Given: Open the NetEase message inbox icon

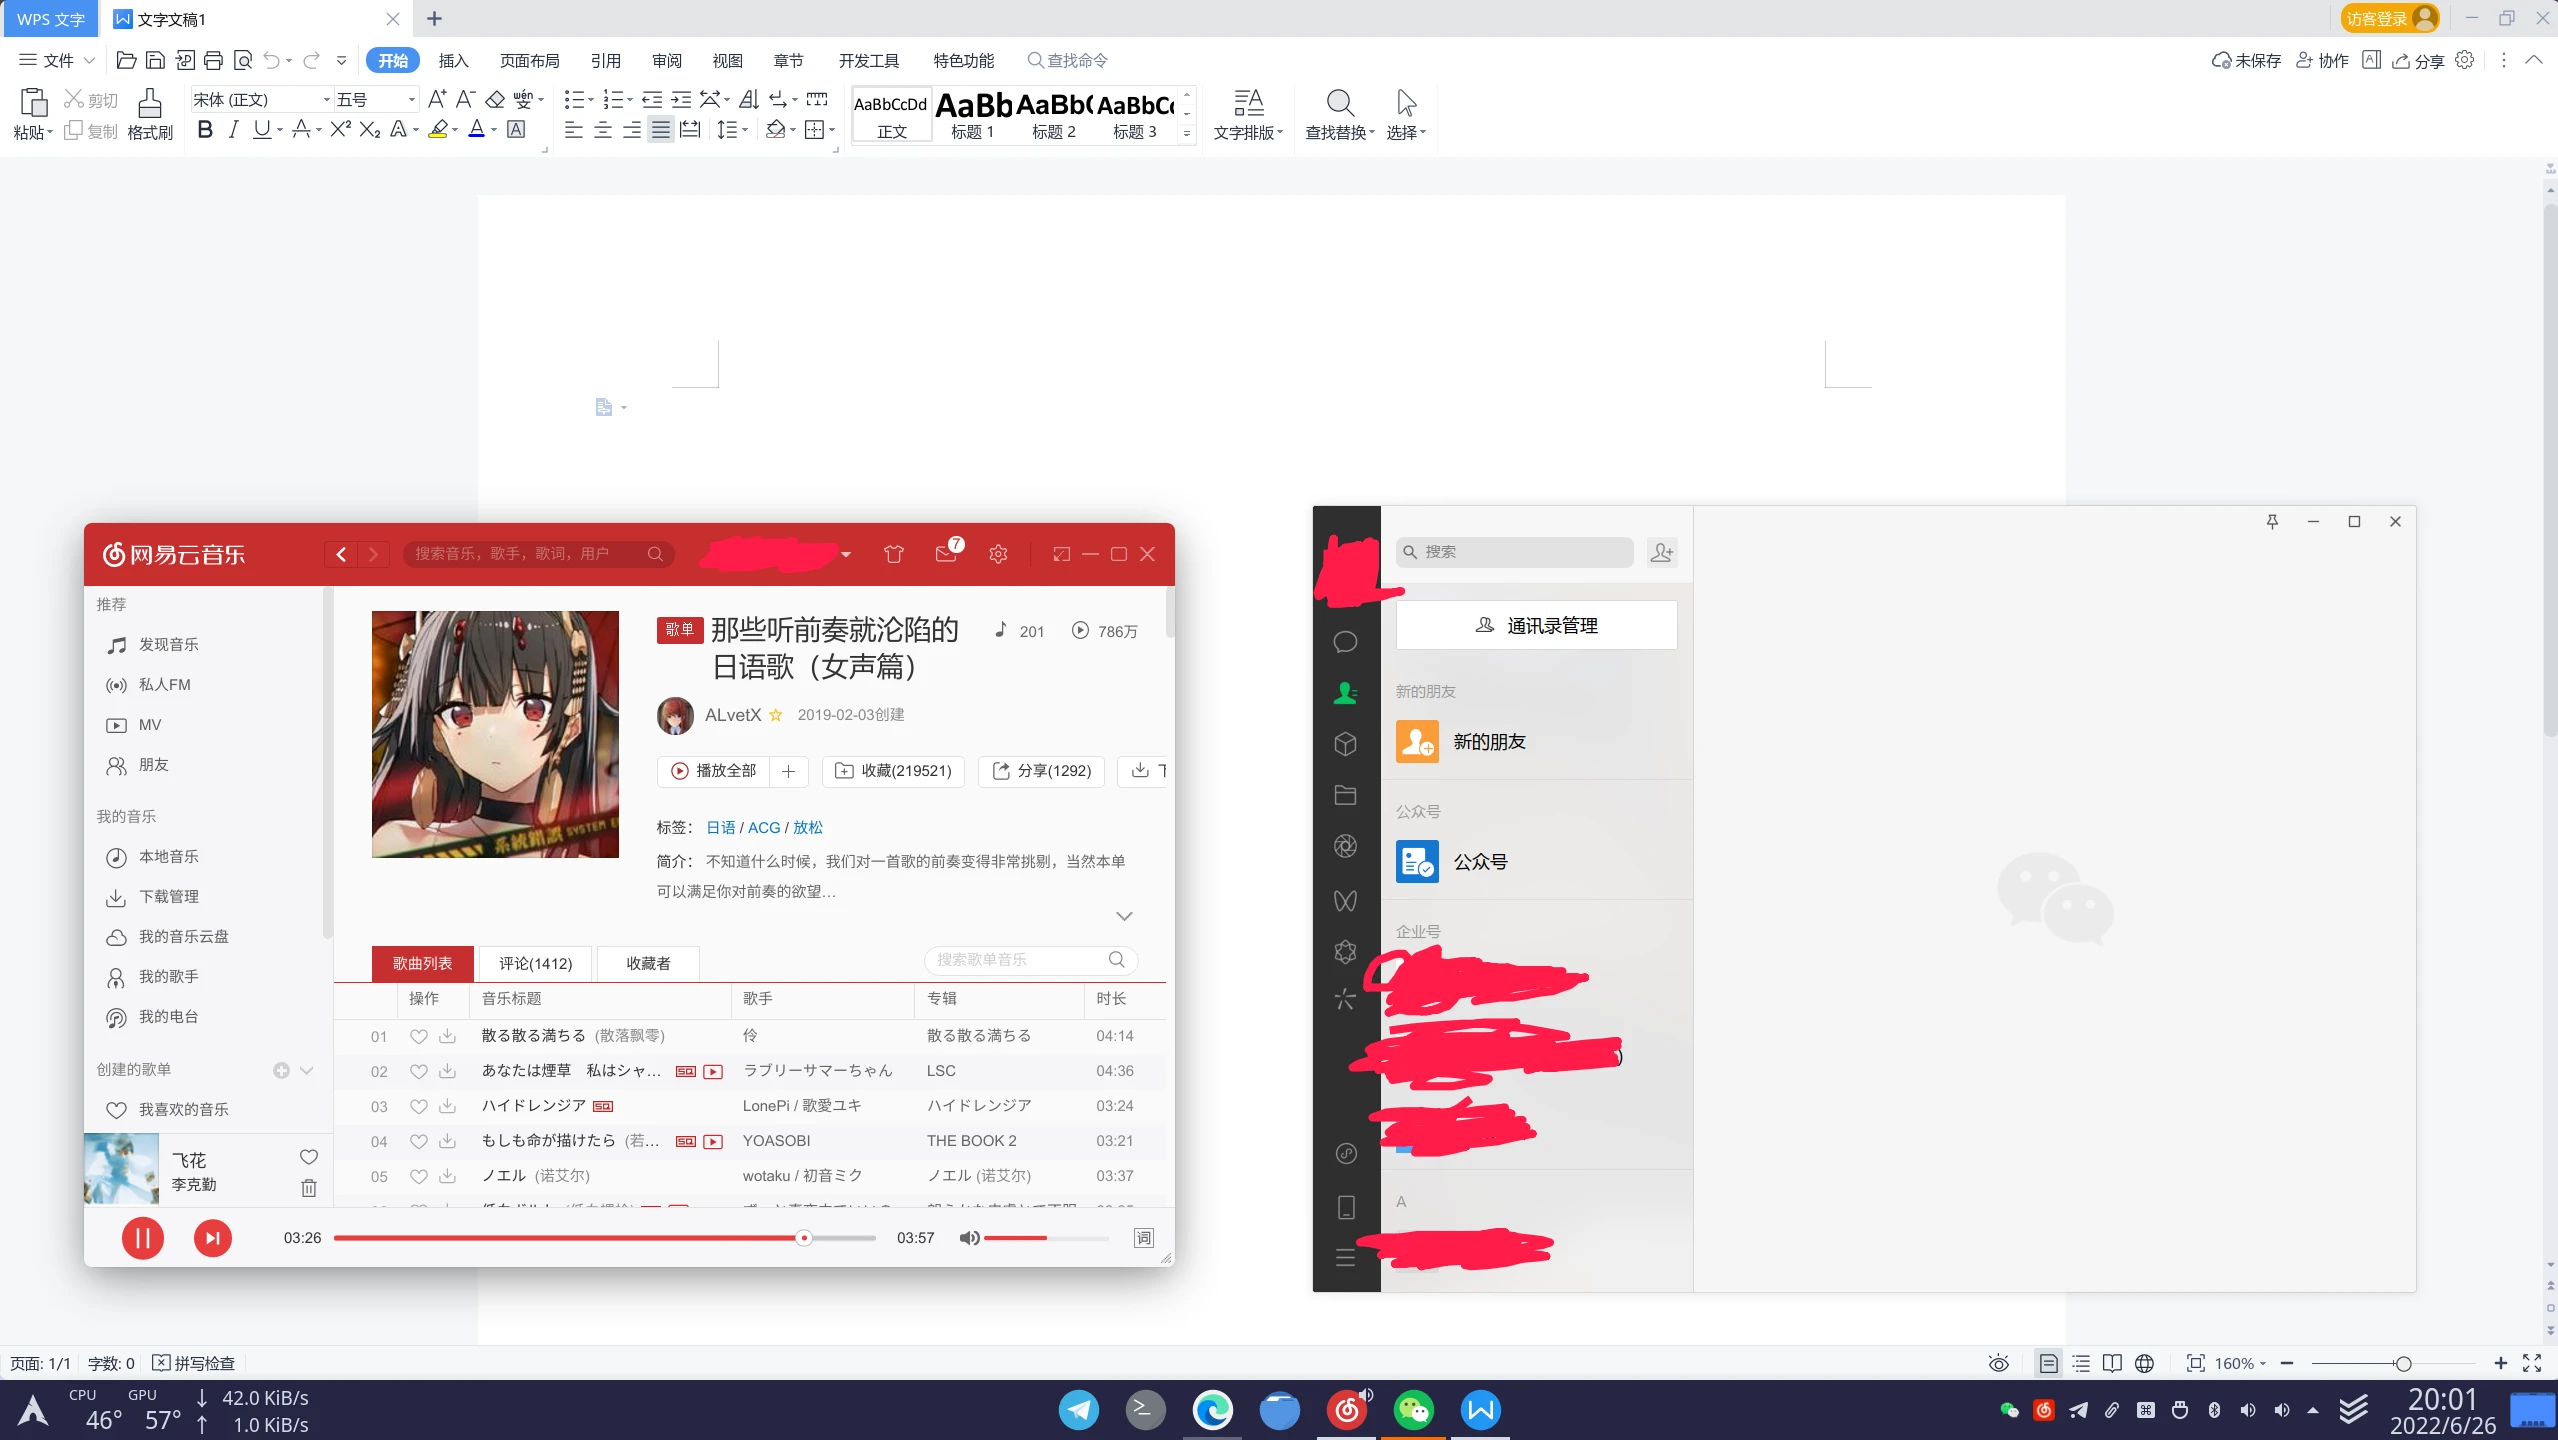Looking at the screenshot, I should [x=946, y=554].
